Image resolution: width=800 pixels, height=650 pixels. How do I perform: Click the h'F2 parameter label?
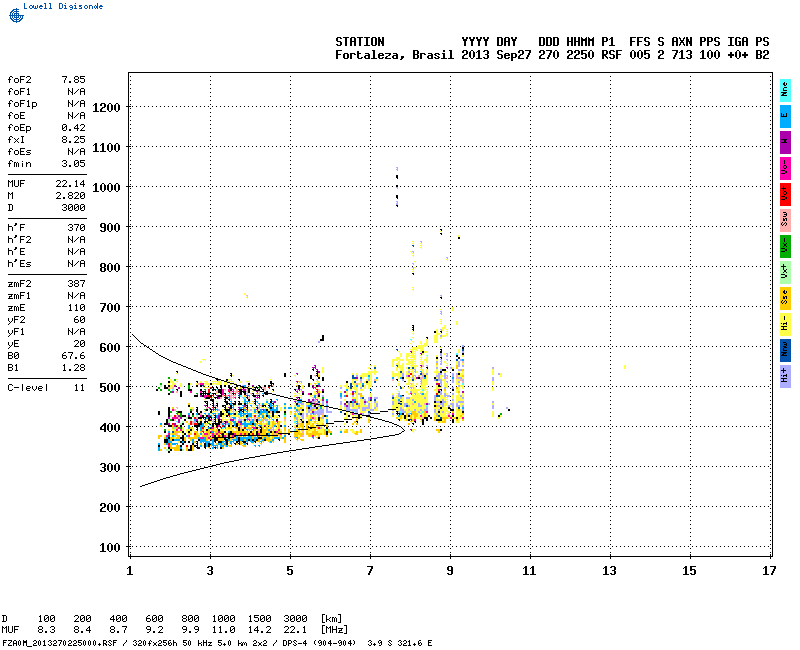19,239
